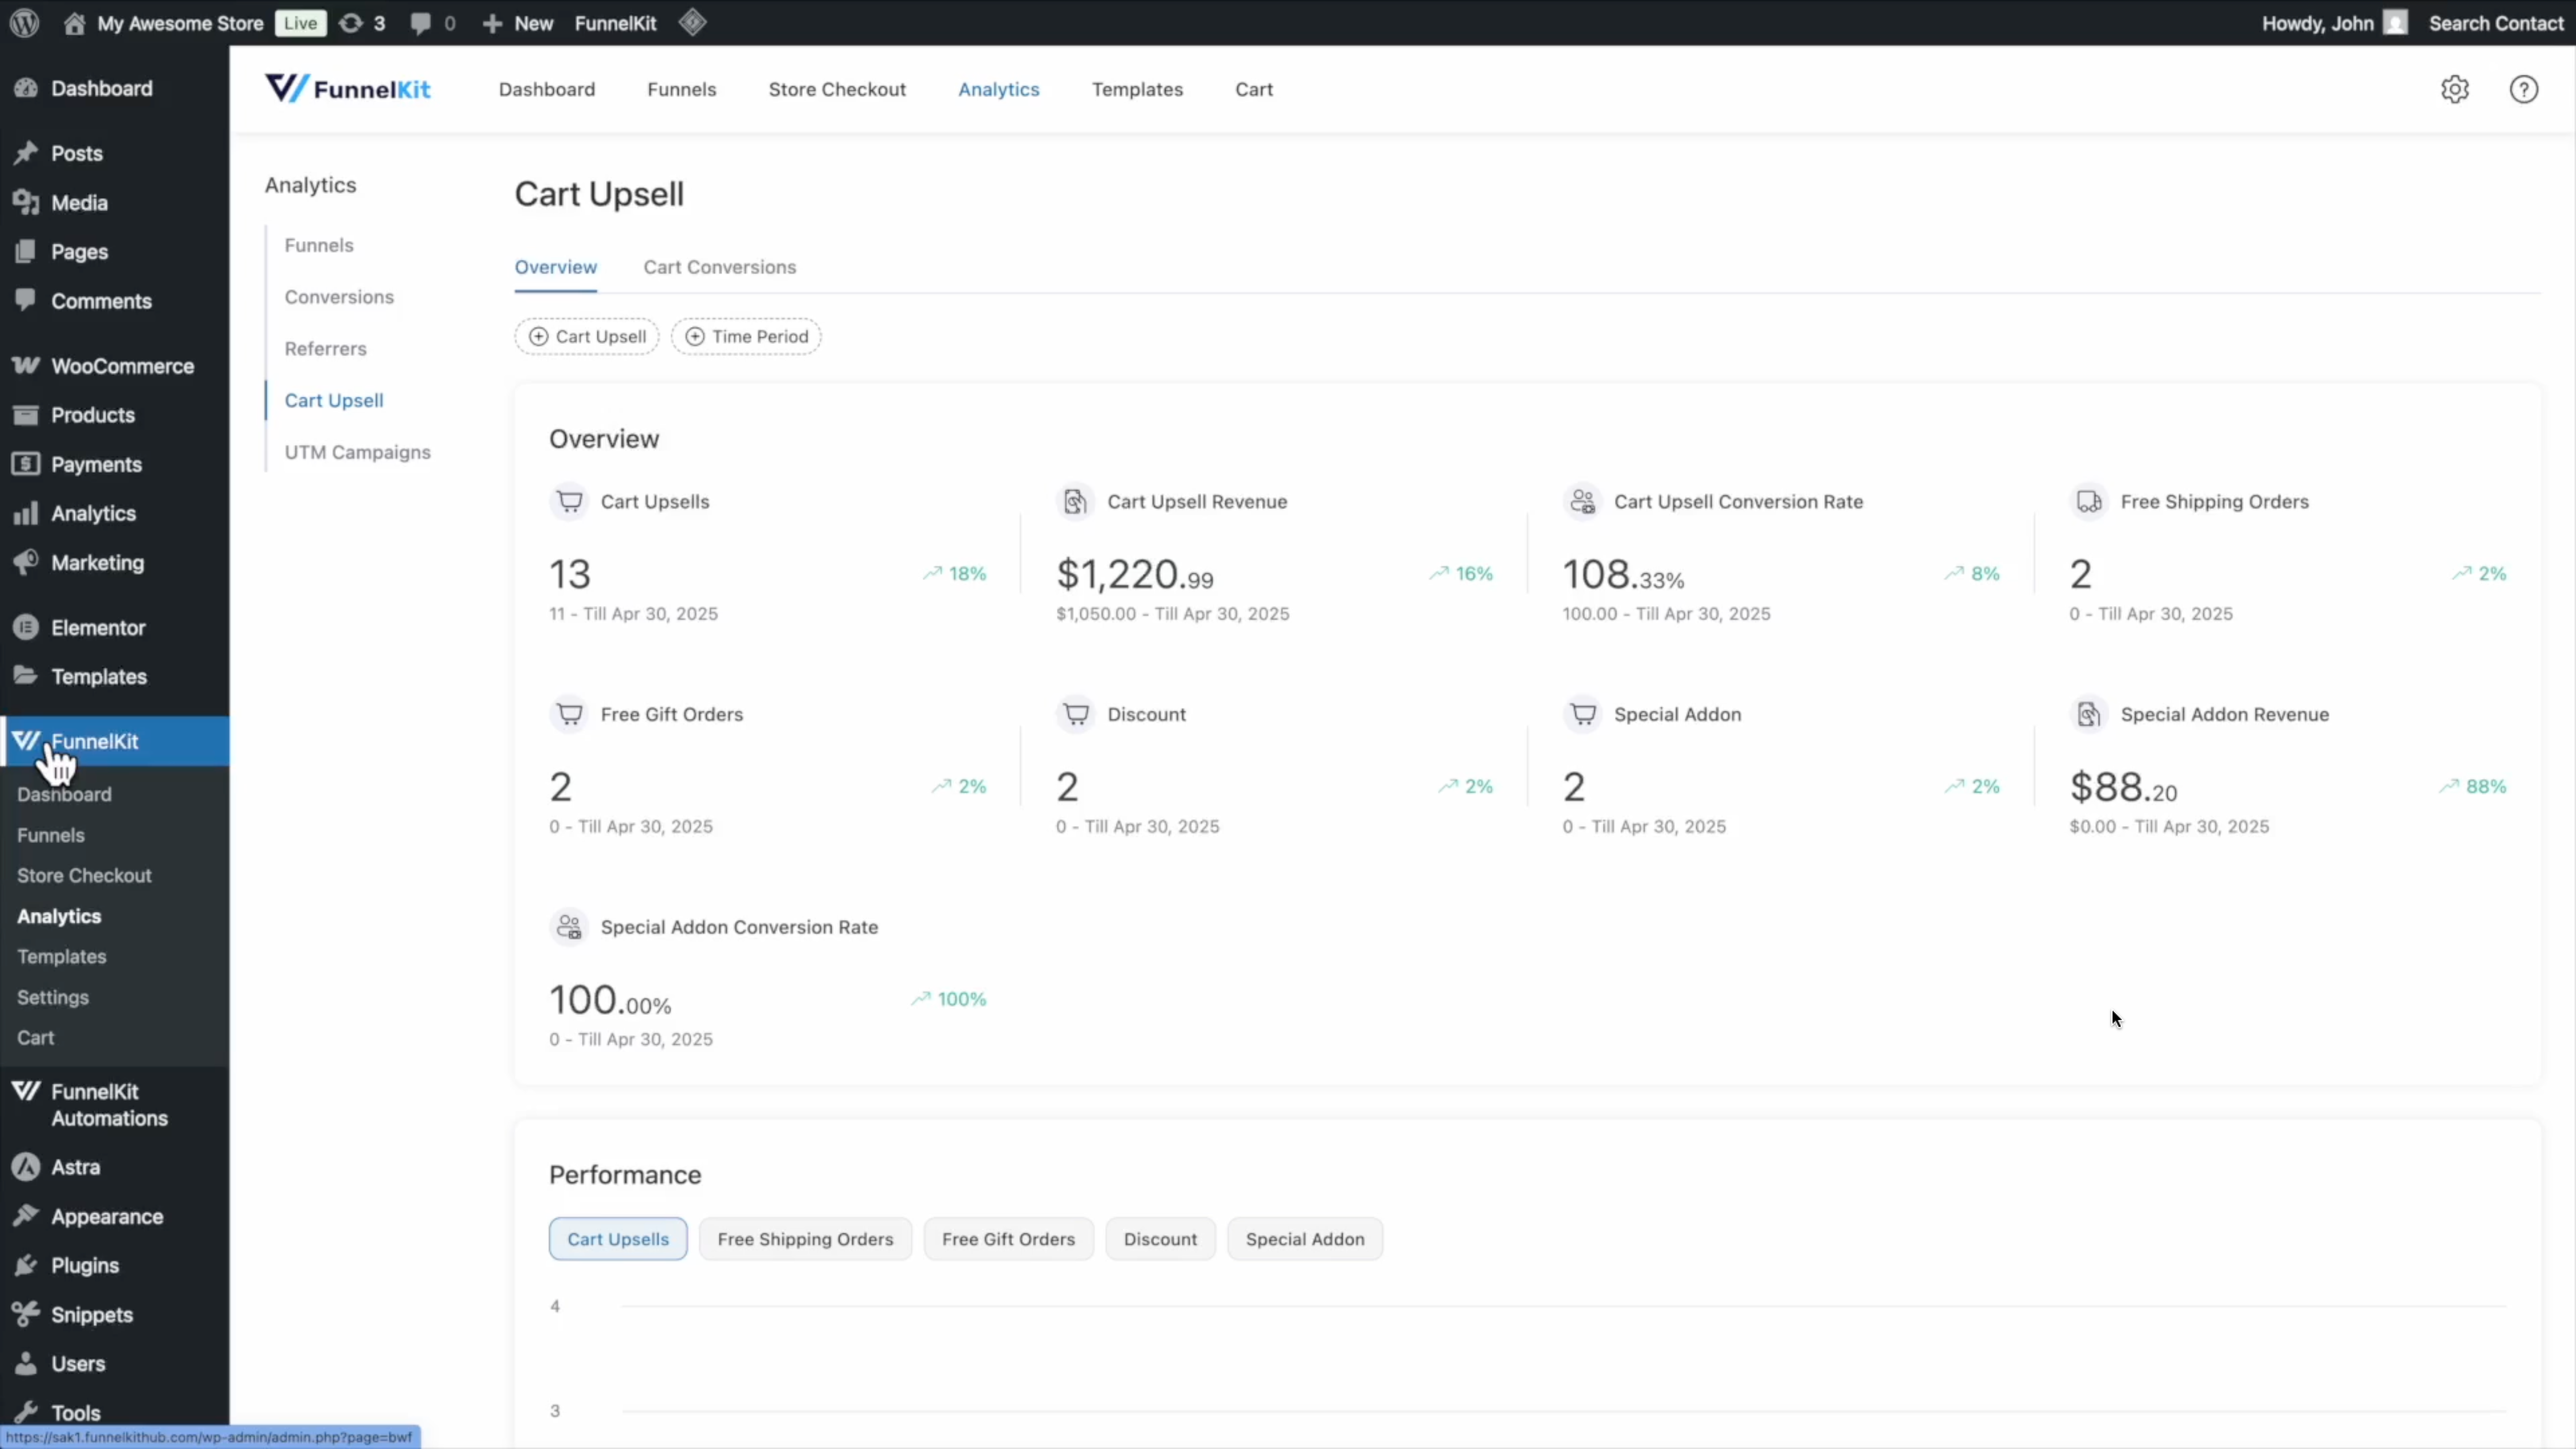Open Funnels in top navigation
Screen dimensions: 2576x1449
tap(682, 89)
